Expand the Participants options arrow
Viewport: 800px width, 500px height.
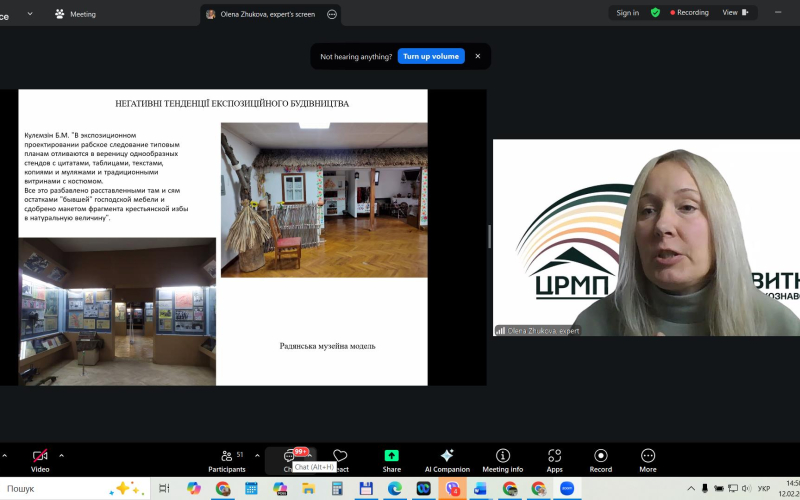[x=257, y=454]
